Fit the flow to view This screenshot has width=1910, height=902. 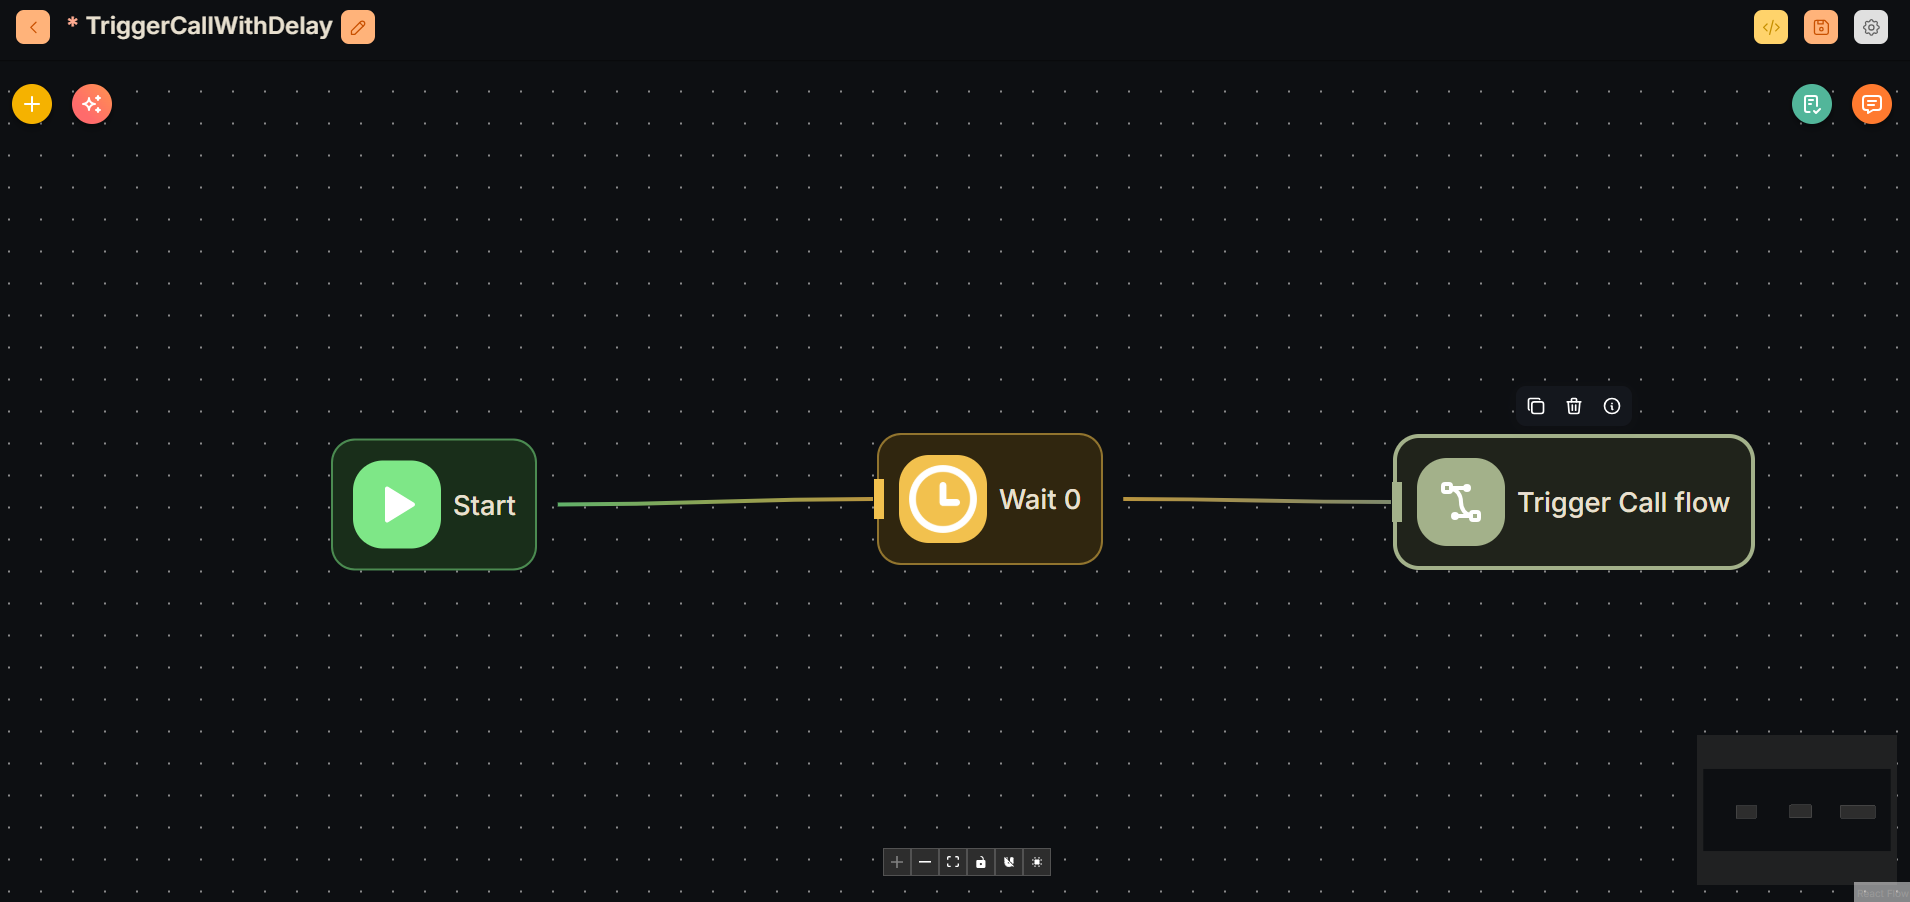953,862
